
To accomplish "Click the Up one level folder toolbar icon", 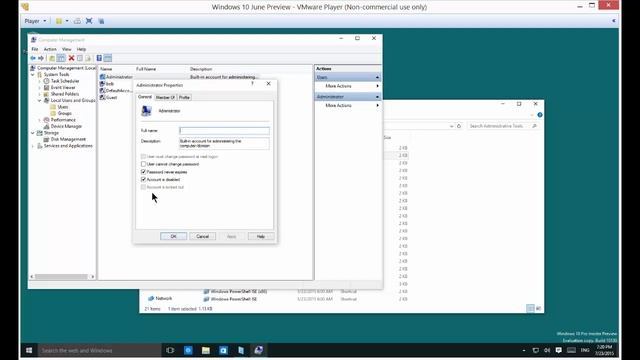I will pos(52,58).
